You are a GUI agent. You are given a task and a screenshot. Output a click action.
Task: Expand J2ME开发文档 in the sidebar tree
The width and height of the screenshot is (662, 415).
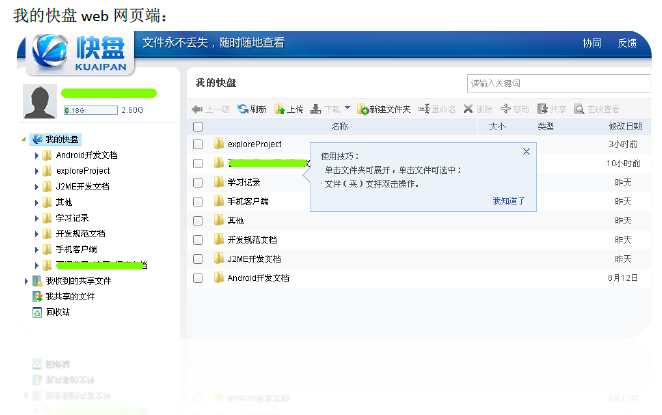tap(37, 187)
